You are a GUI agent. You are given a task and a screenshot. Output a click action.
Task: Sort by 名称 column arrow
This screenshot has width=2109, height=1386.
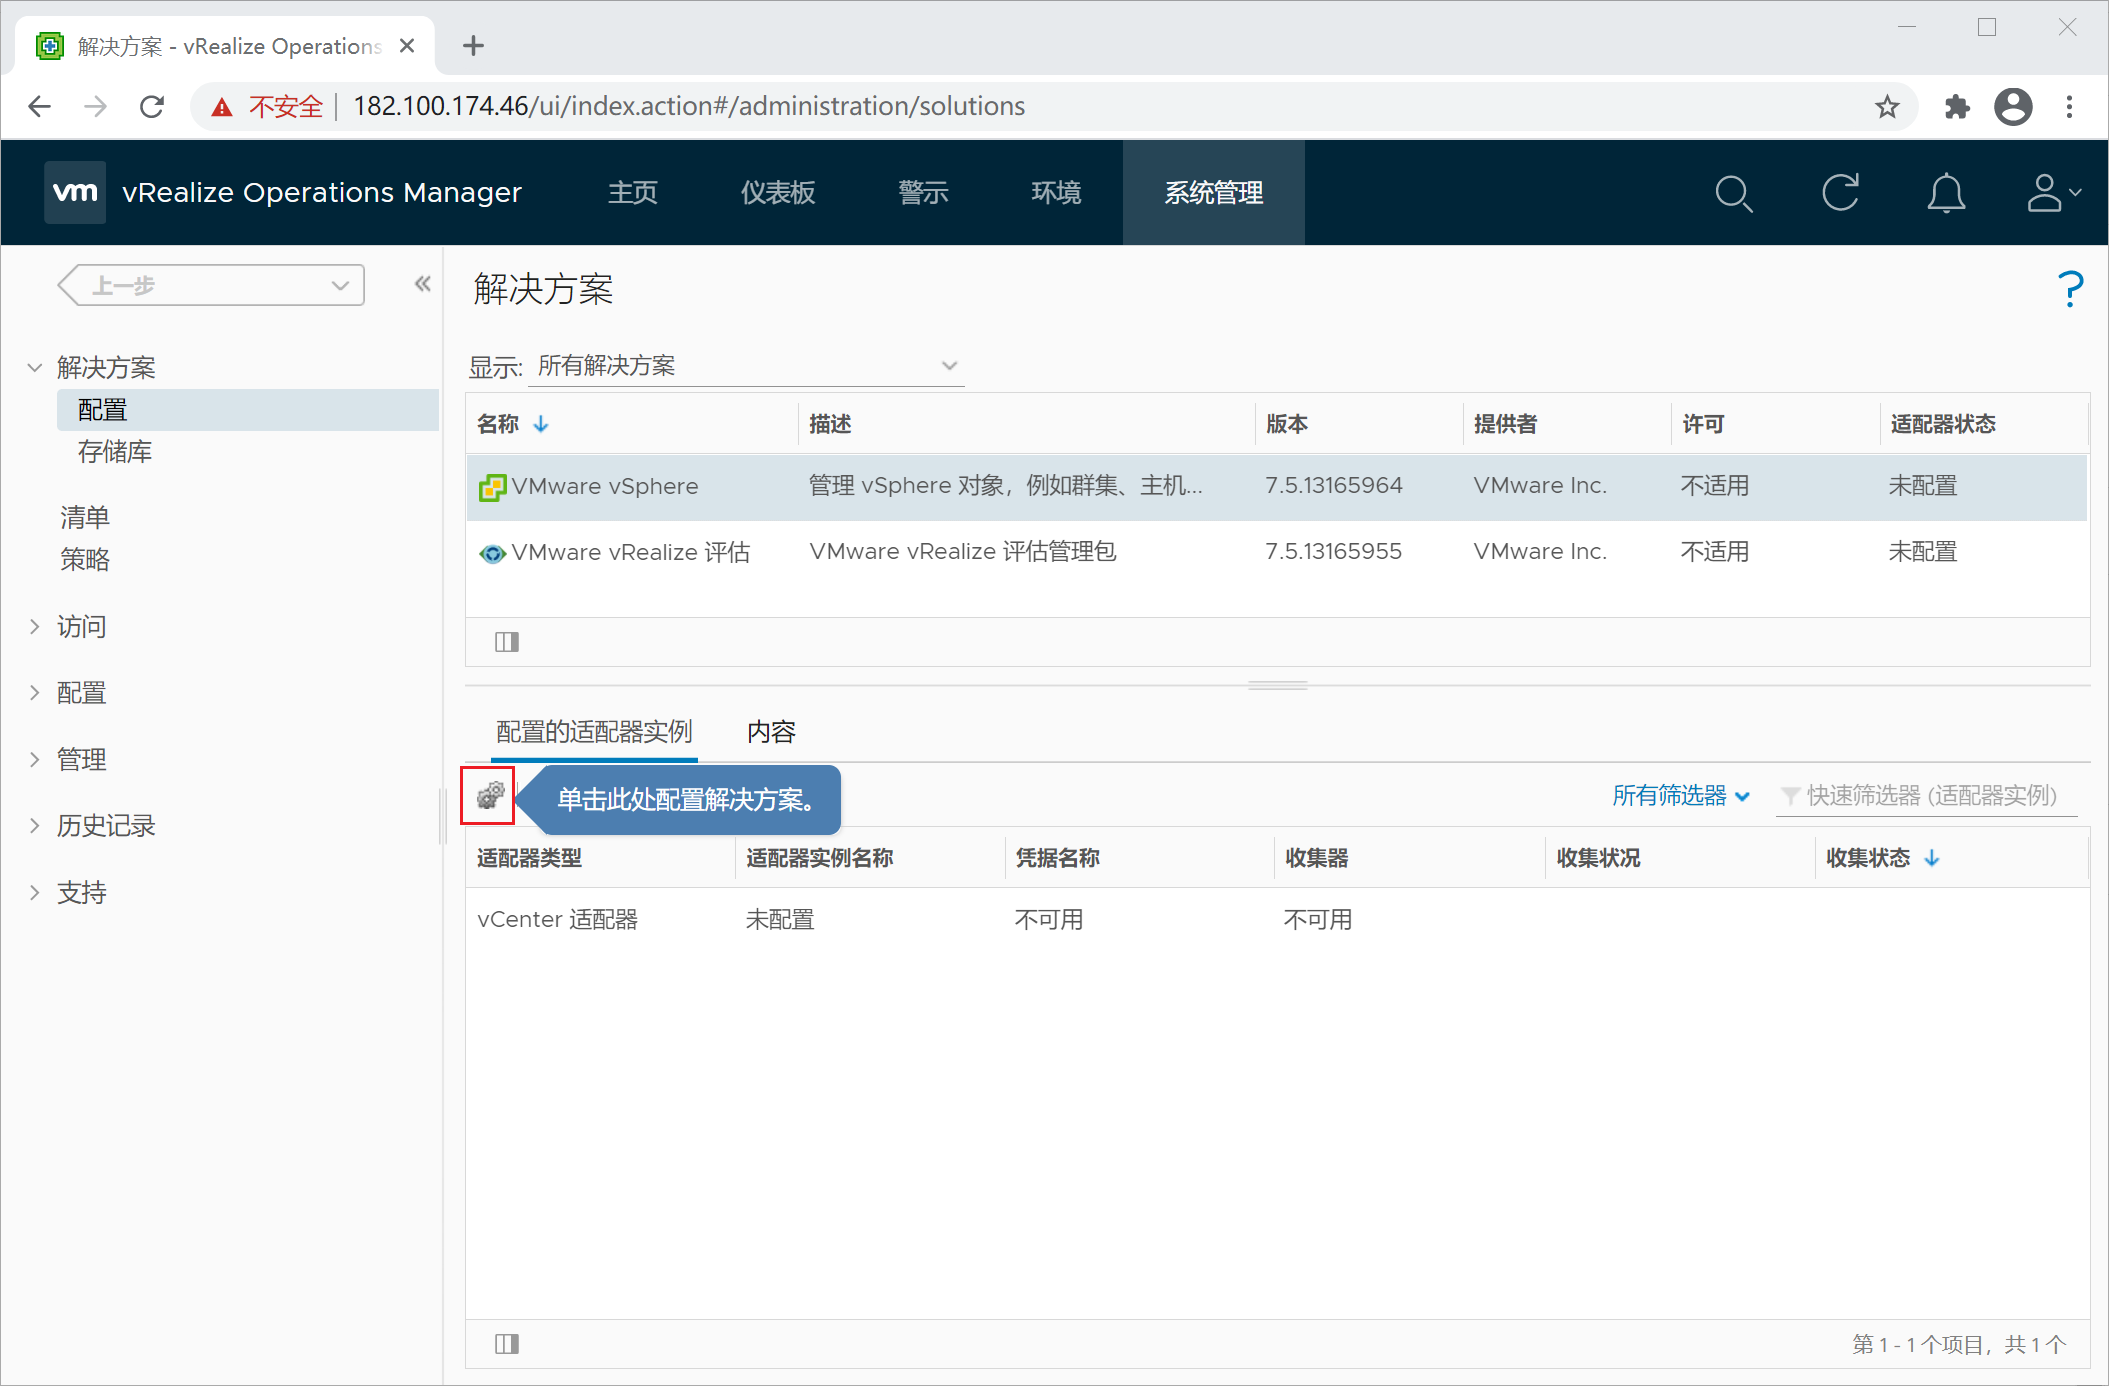(541, 424)
